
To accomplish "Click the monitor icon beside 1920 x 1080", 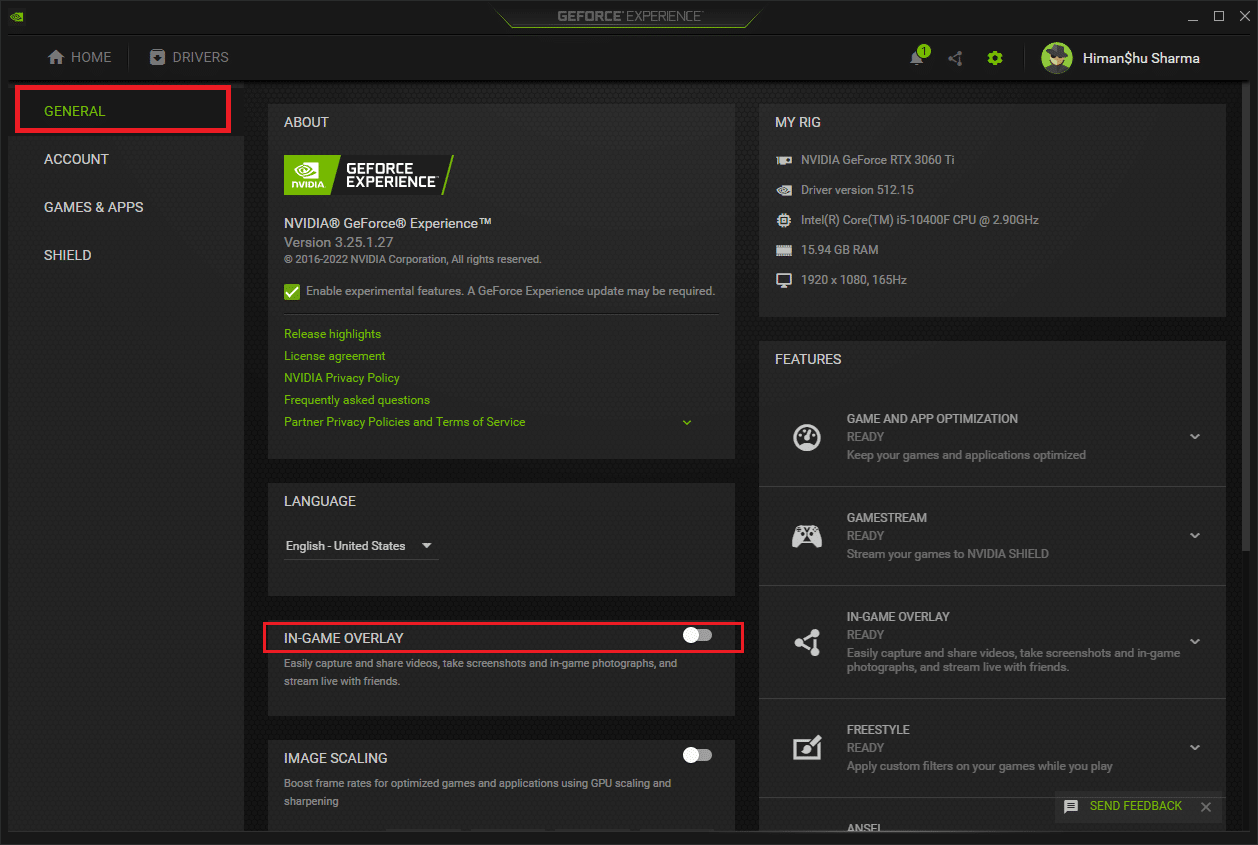I will click(784, 280).
